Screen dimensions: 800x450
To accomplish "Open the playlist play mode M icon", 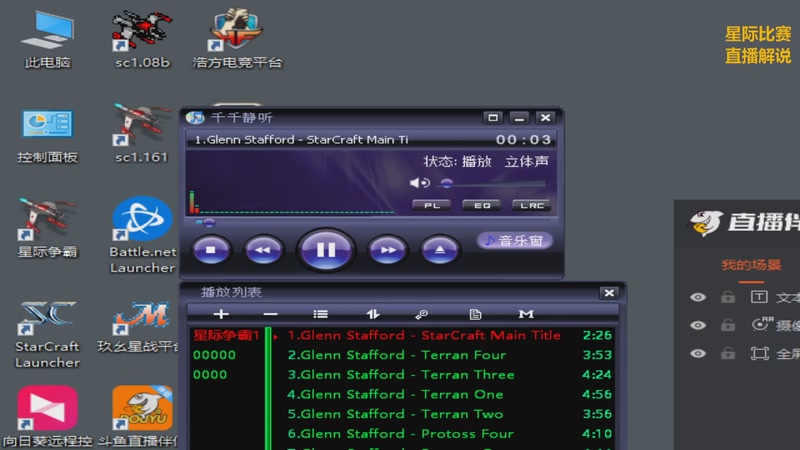I will 526,314.
